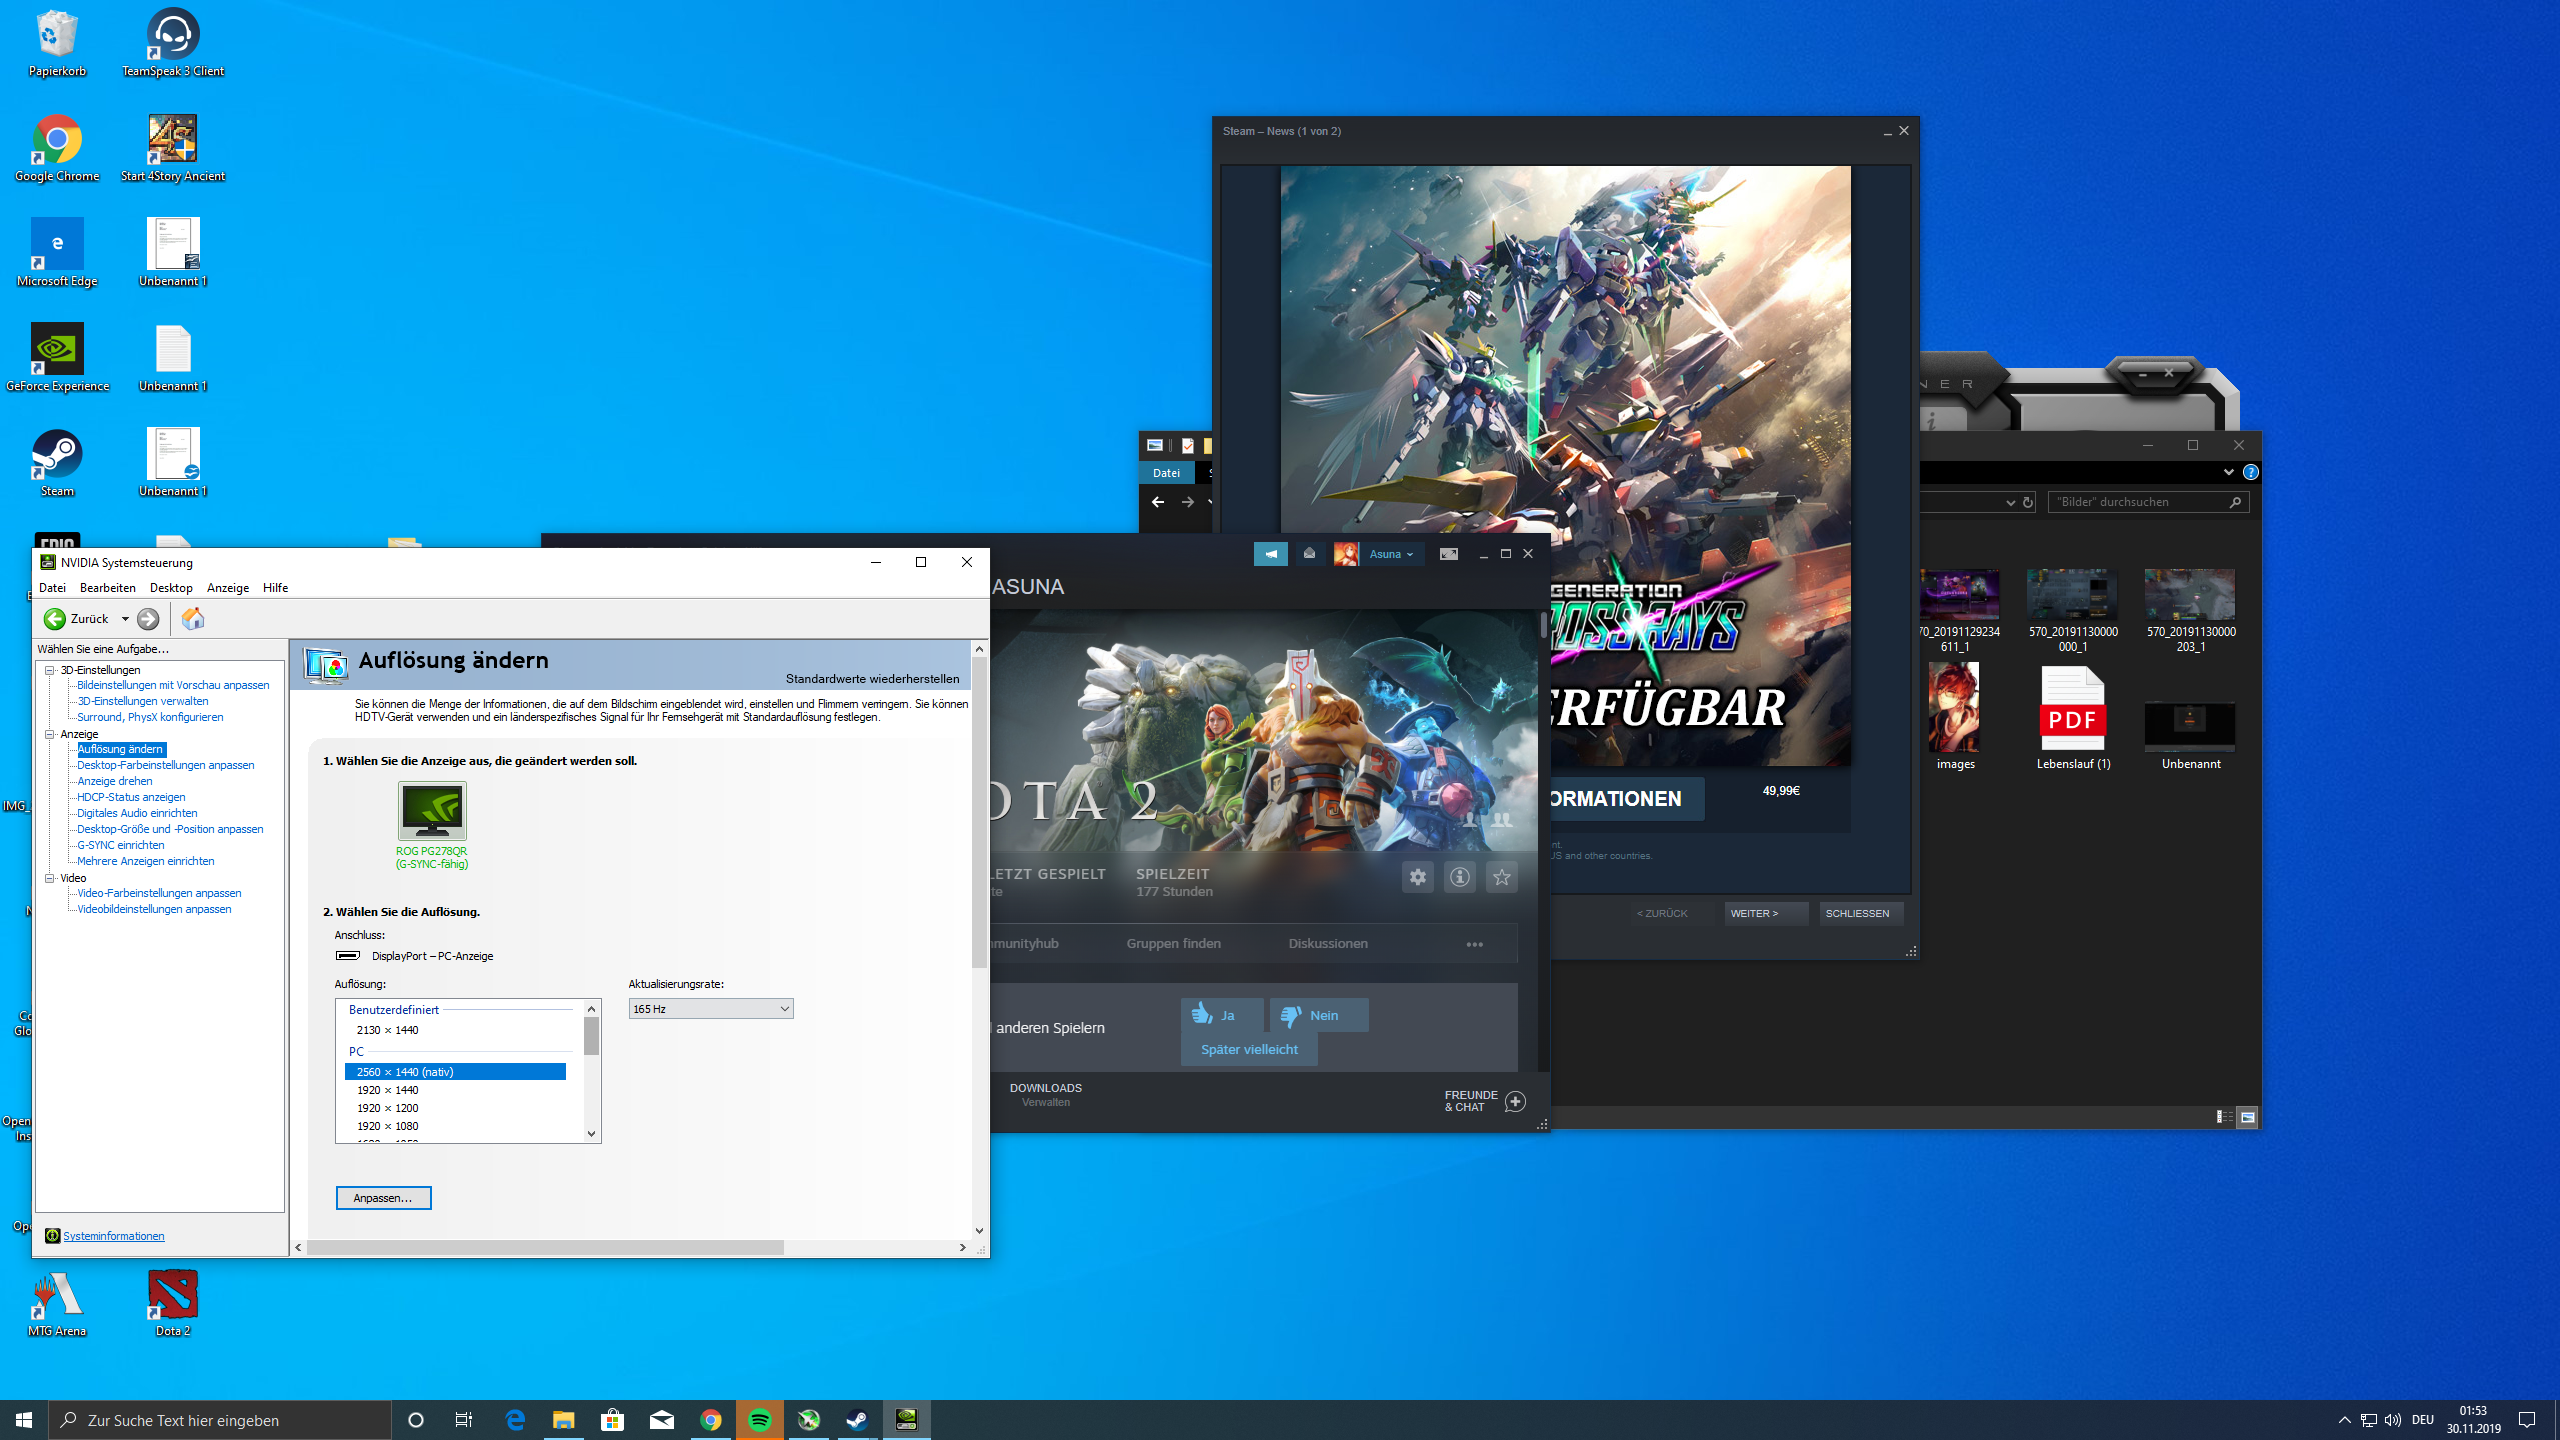Click the Anpassen... button
The image size is (2560, 1440).
(x=383, y=1198)
